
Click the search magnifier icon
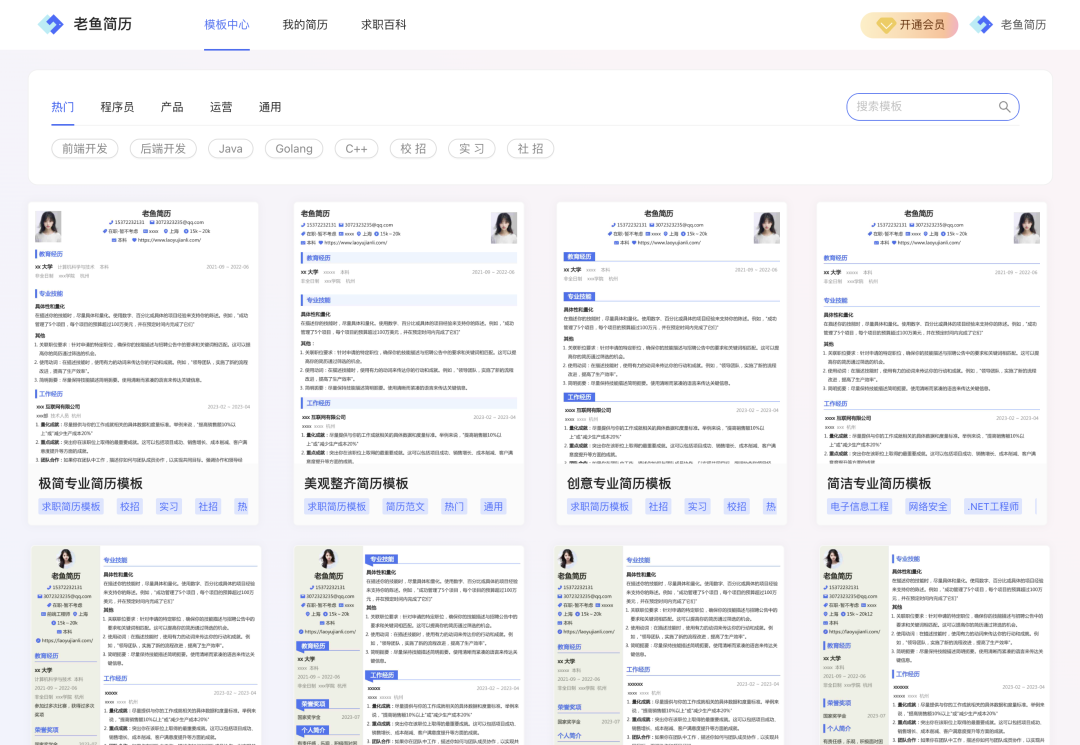pos(1004,107)
